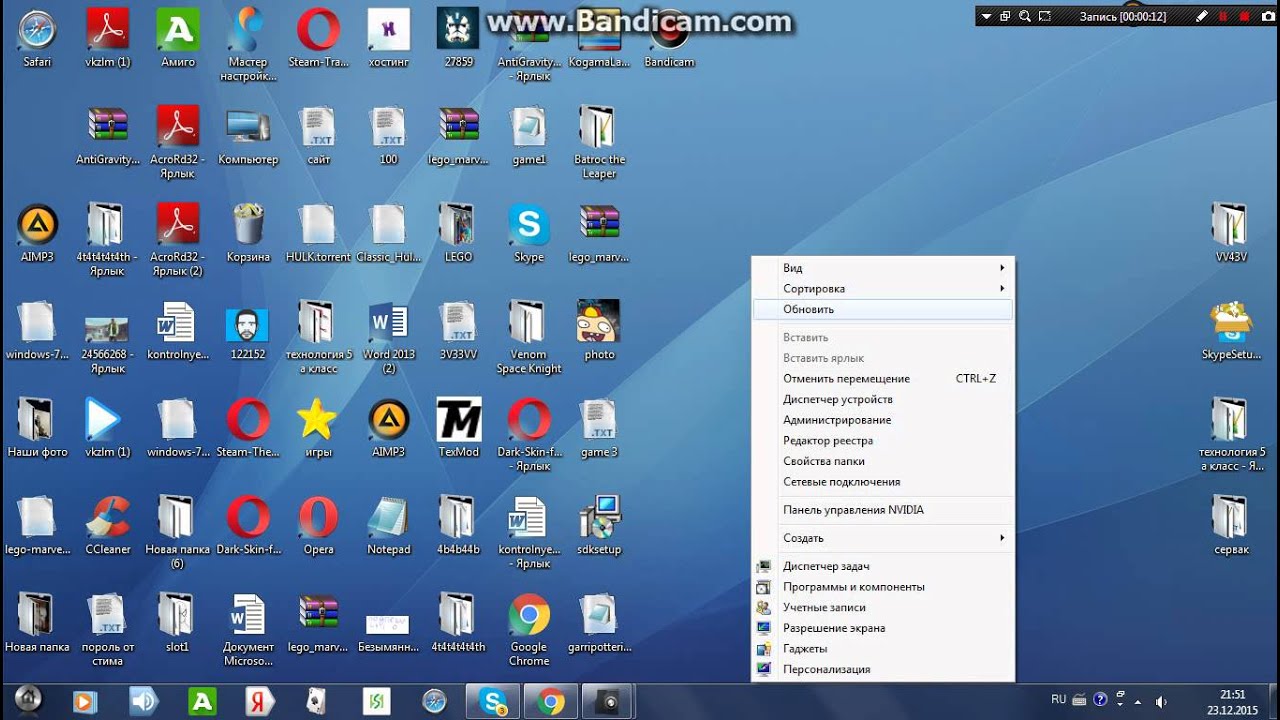1280x720 pixels.
Task: Select the Skype desktop shortcut
Action: click(528, 233)
